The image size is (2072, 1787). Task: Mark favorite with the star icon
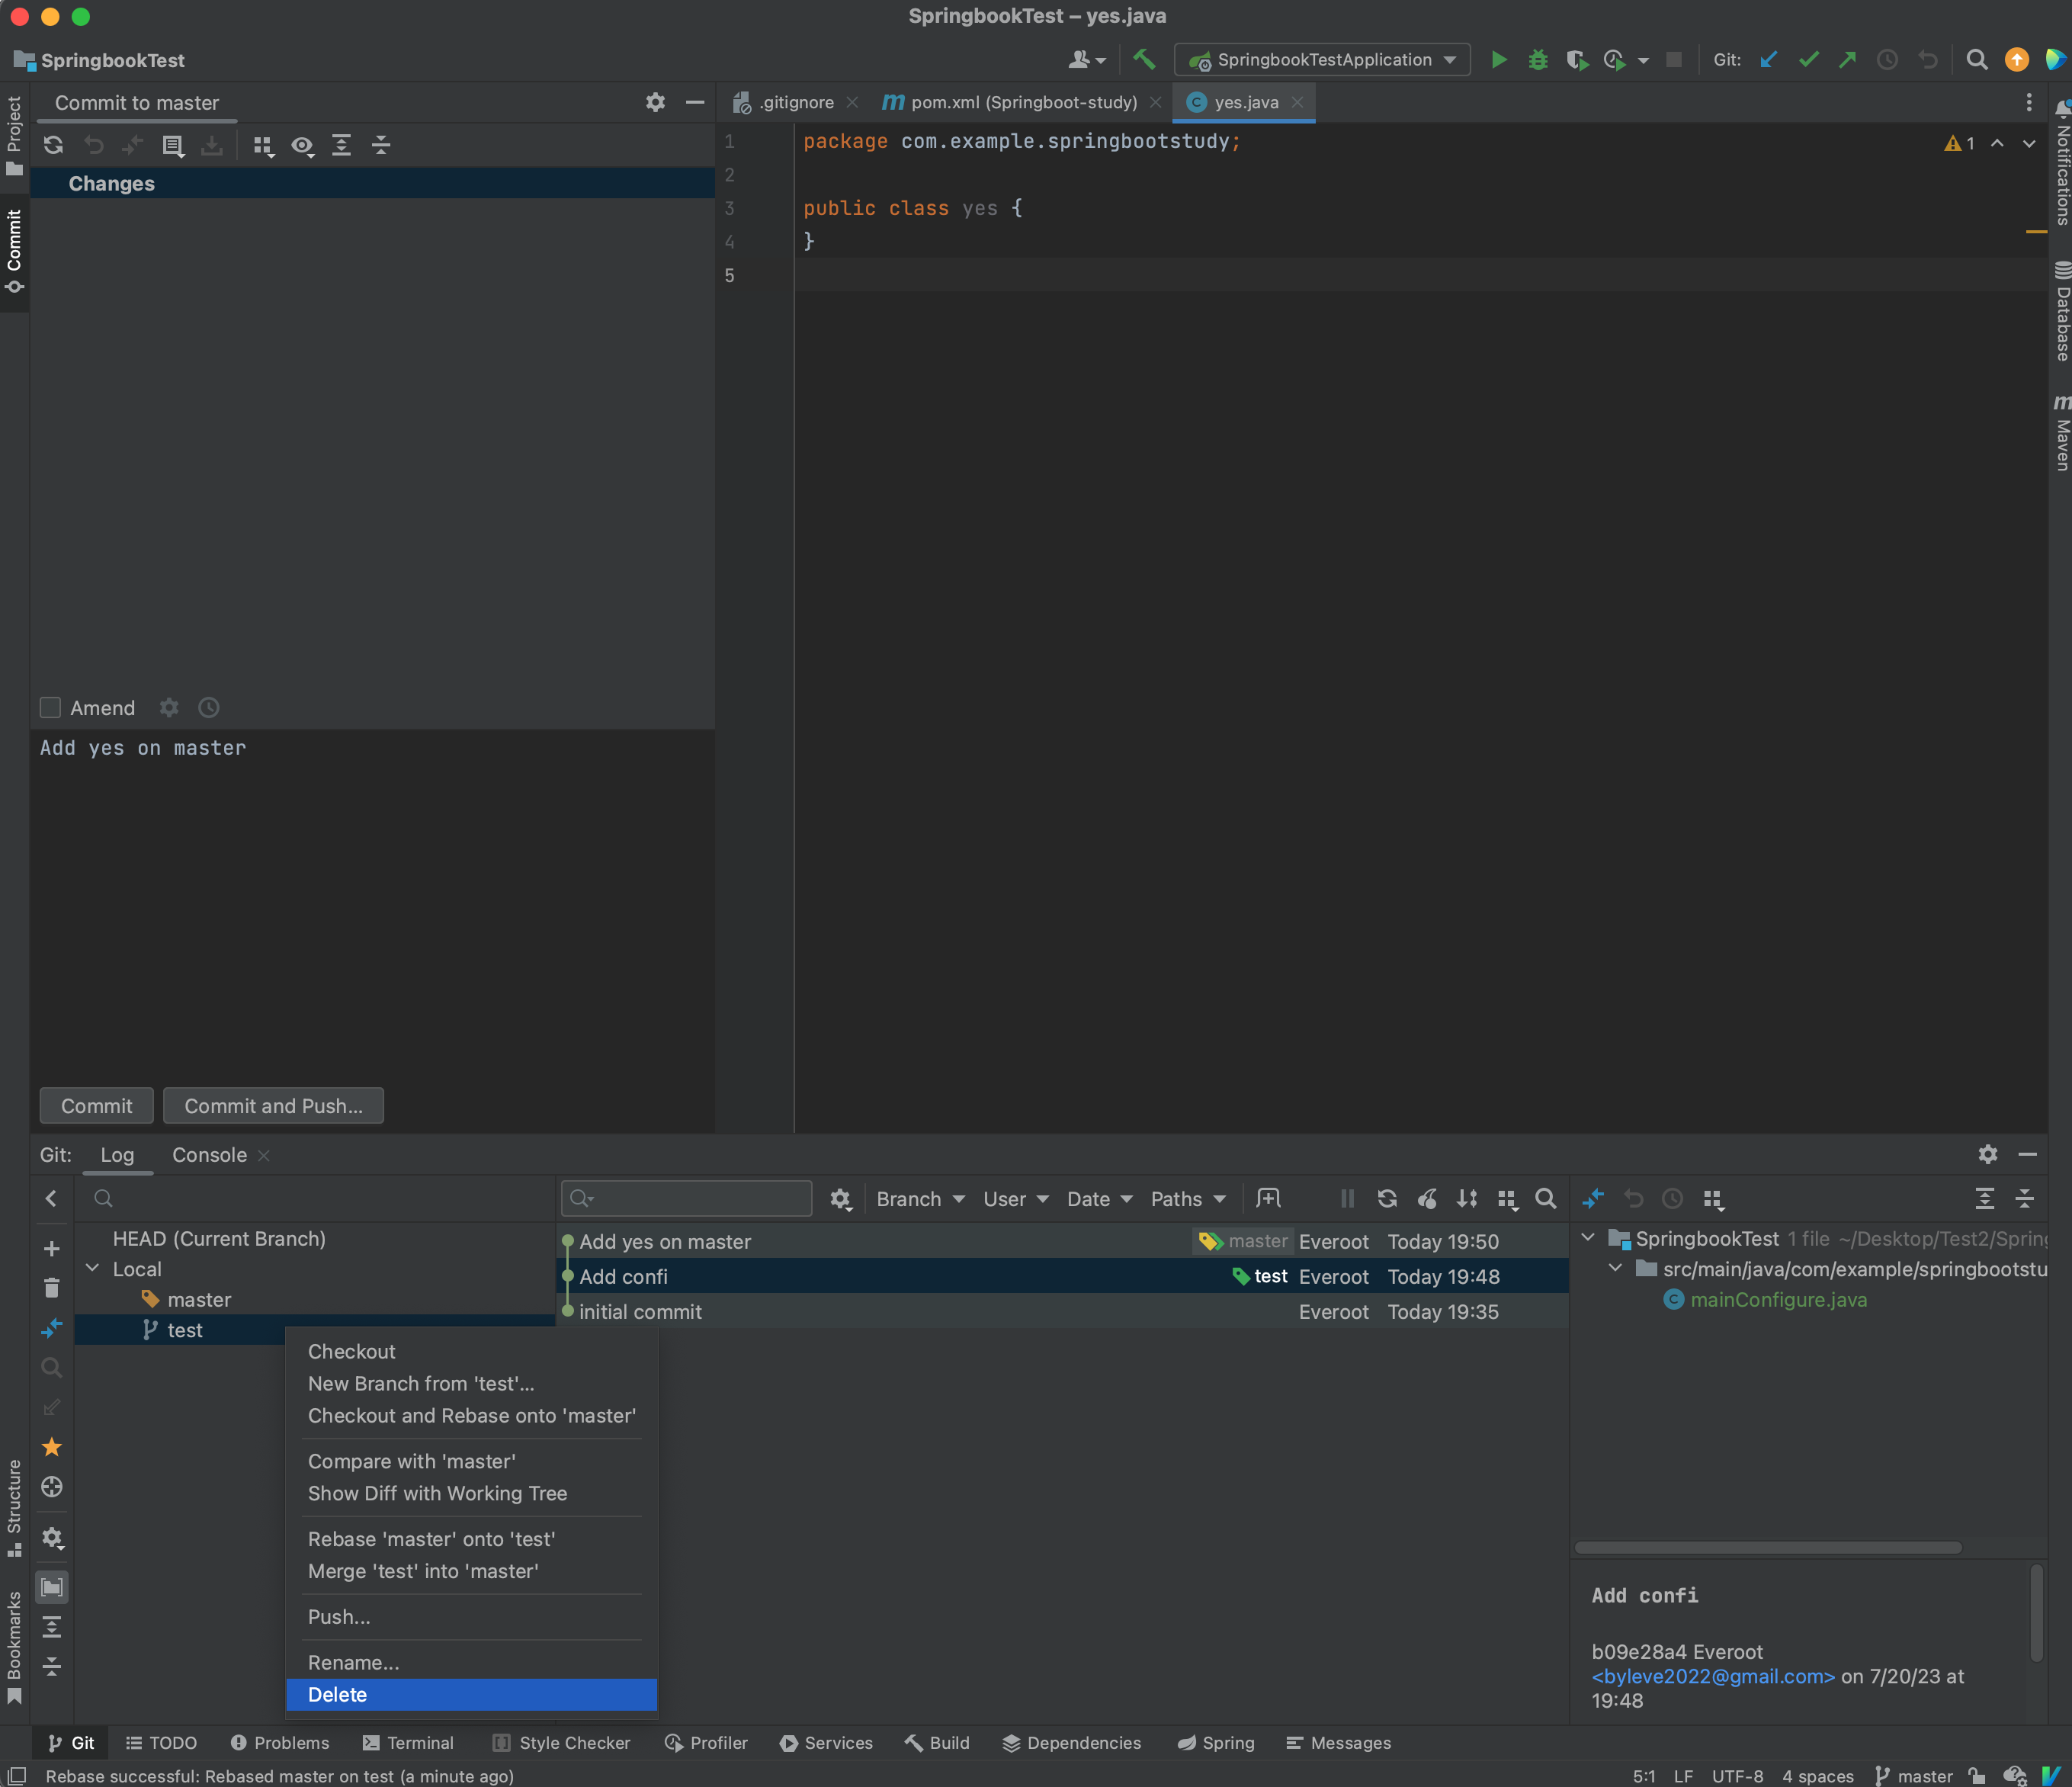click(x=51, y=1447)
